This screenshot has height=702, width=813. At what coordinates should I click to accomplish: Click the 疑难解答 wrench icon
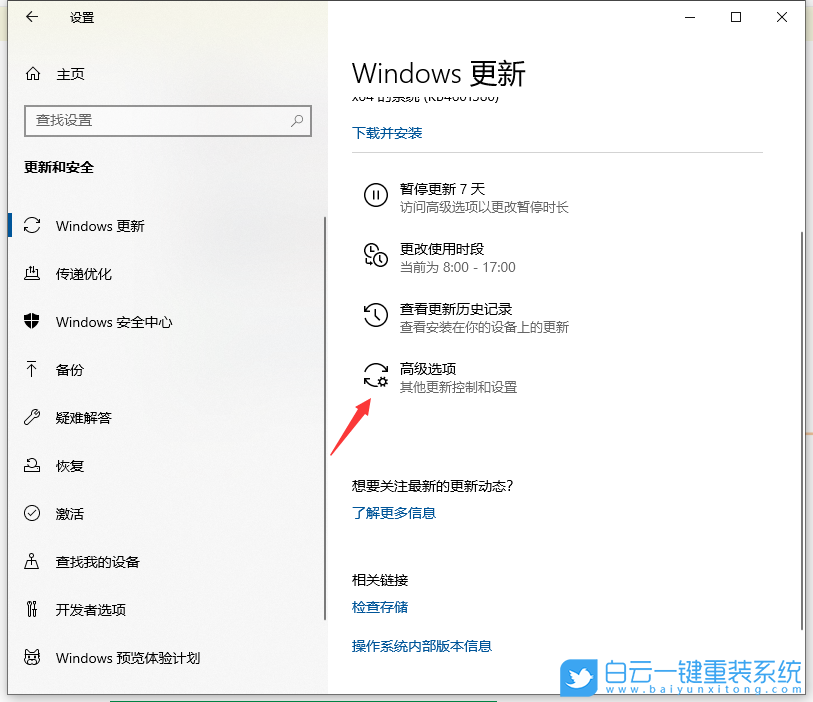pyautogui.click(x=33, y=418)
